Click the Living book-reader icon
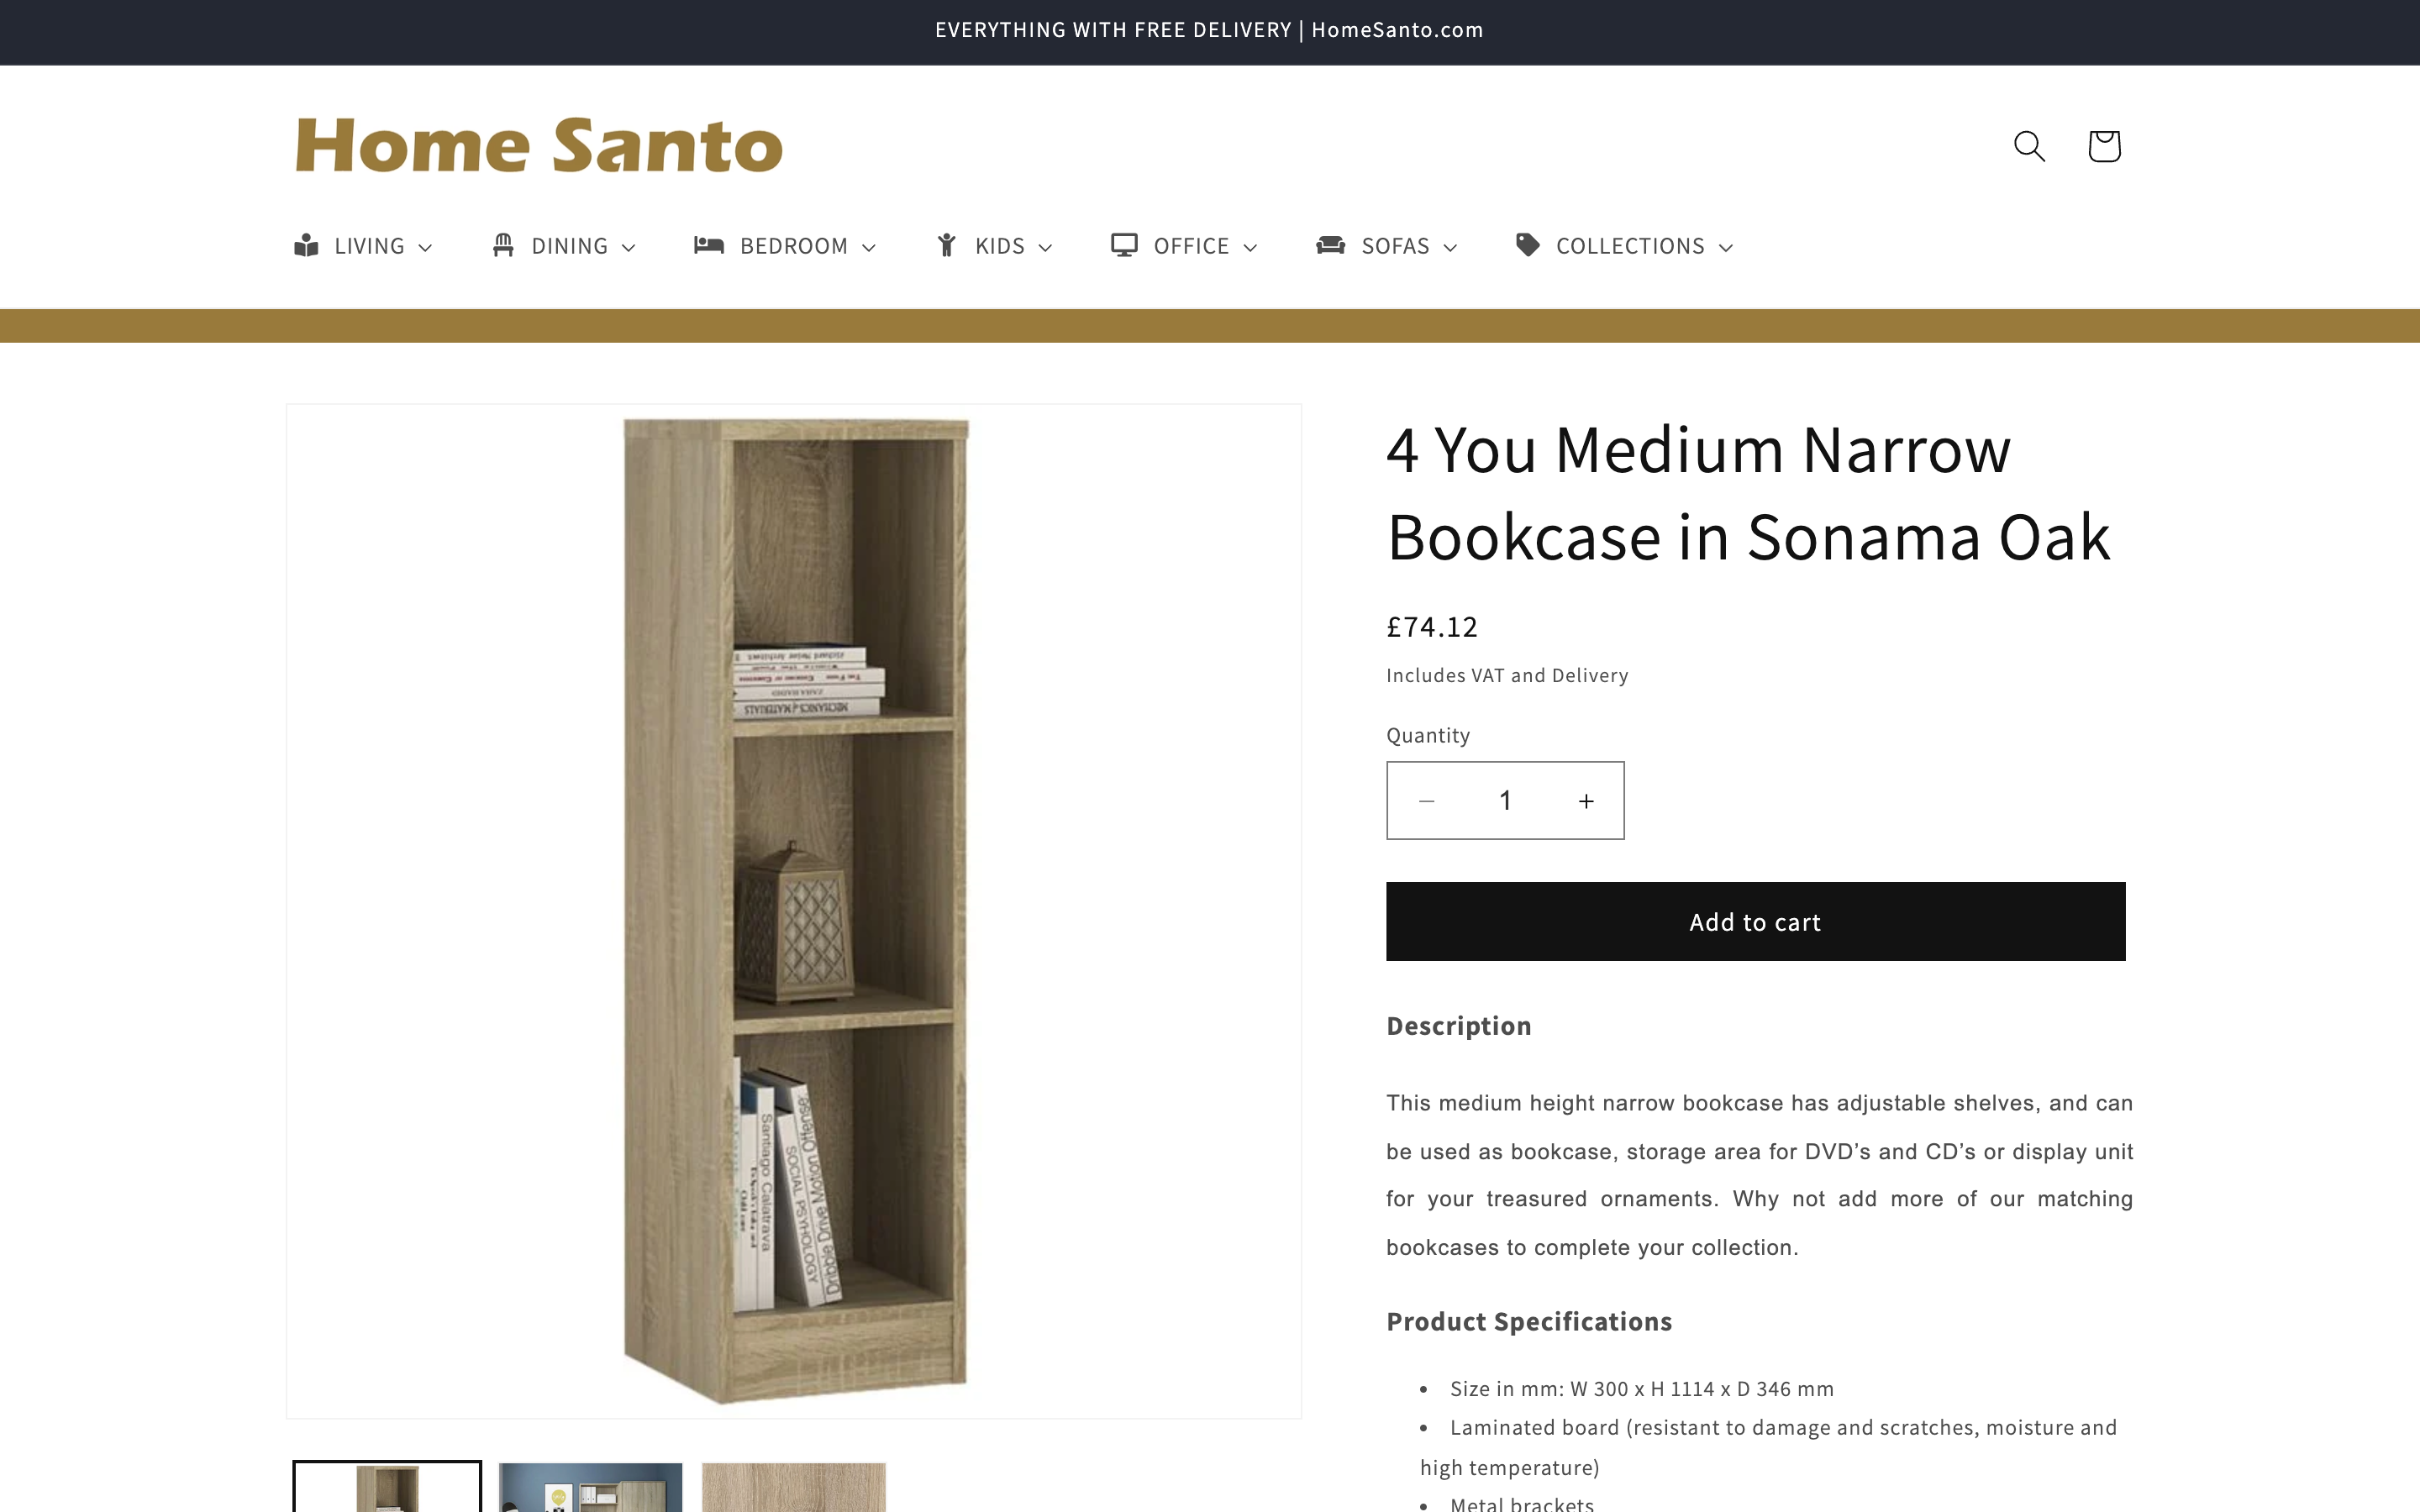This screenshot has height=1512, width=2420. [x=306, y=245]
